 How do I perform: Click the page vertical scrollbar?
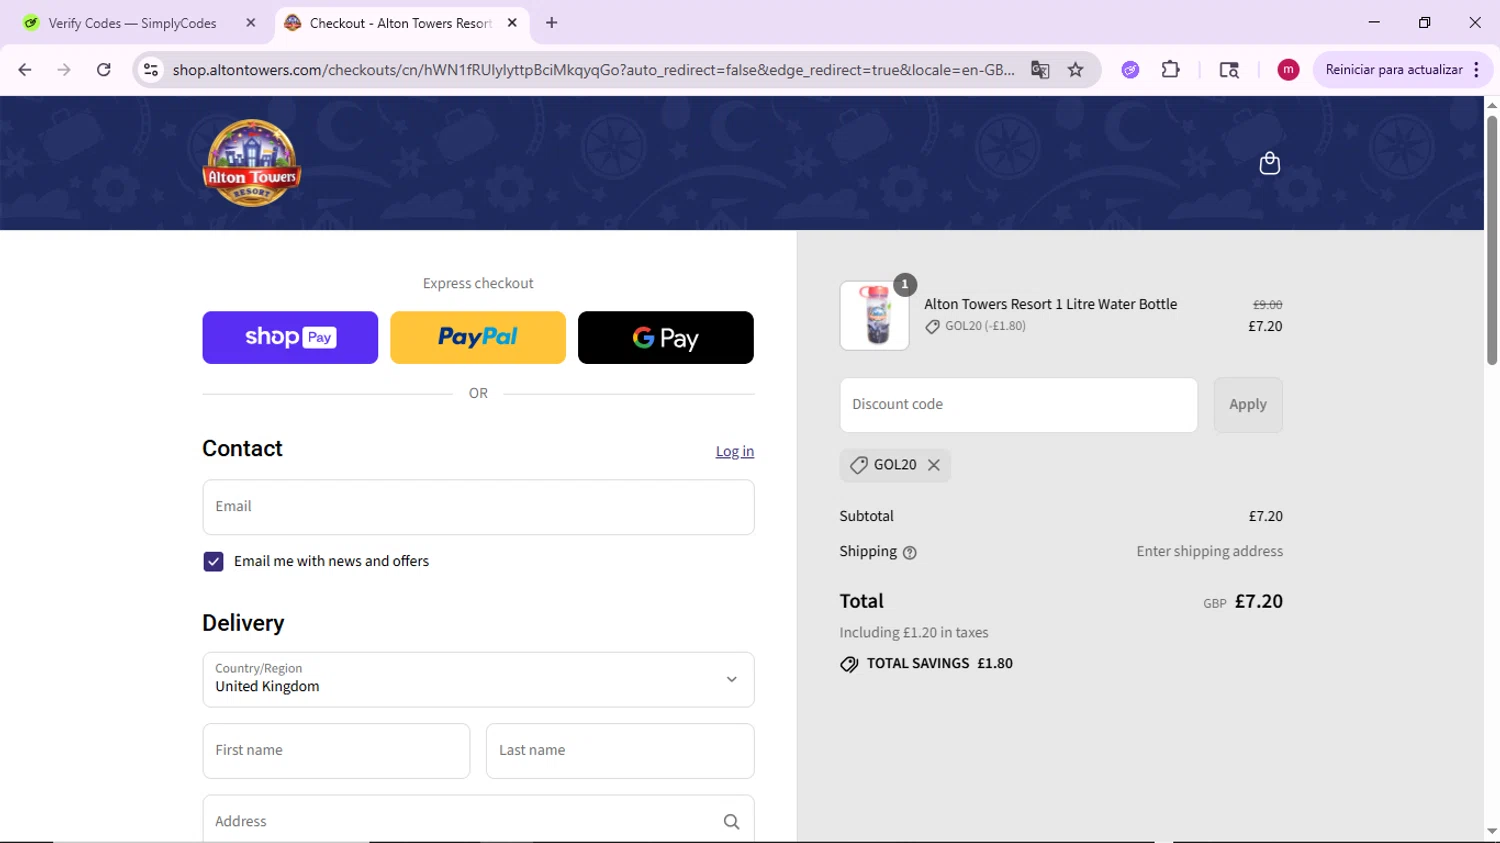[x=1491, y=240]
